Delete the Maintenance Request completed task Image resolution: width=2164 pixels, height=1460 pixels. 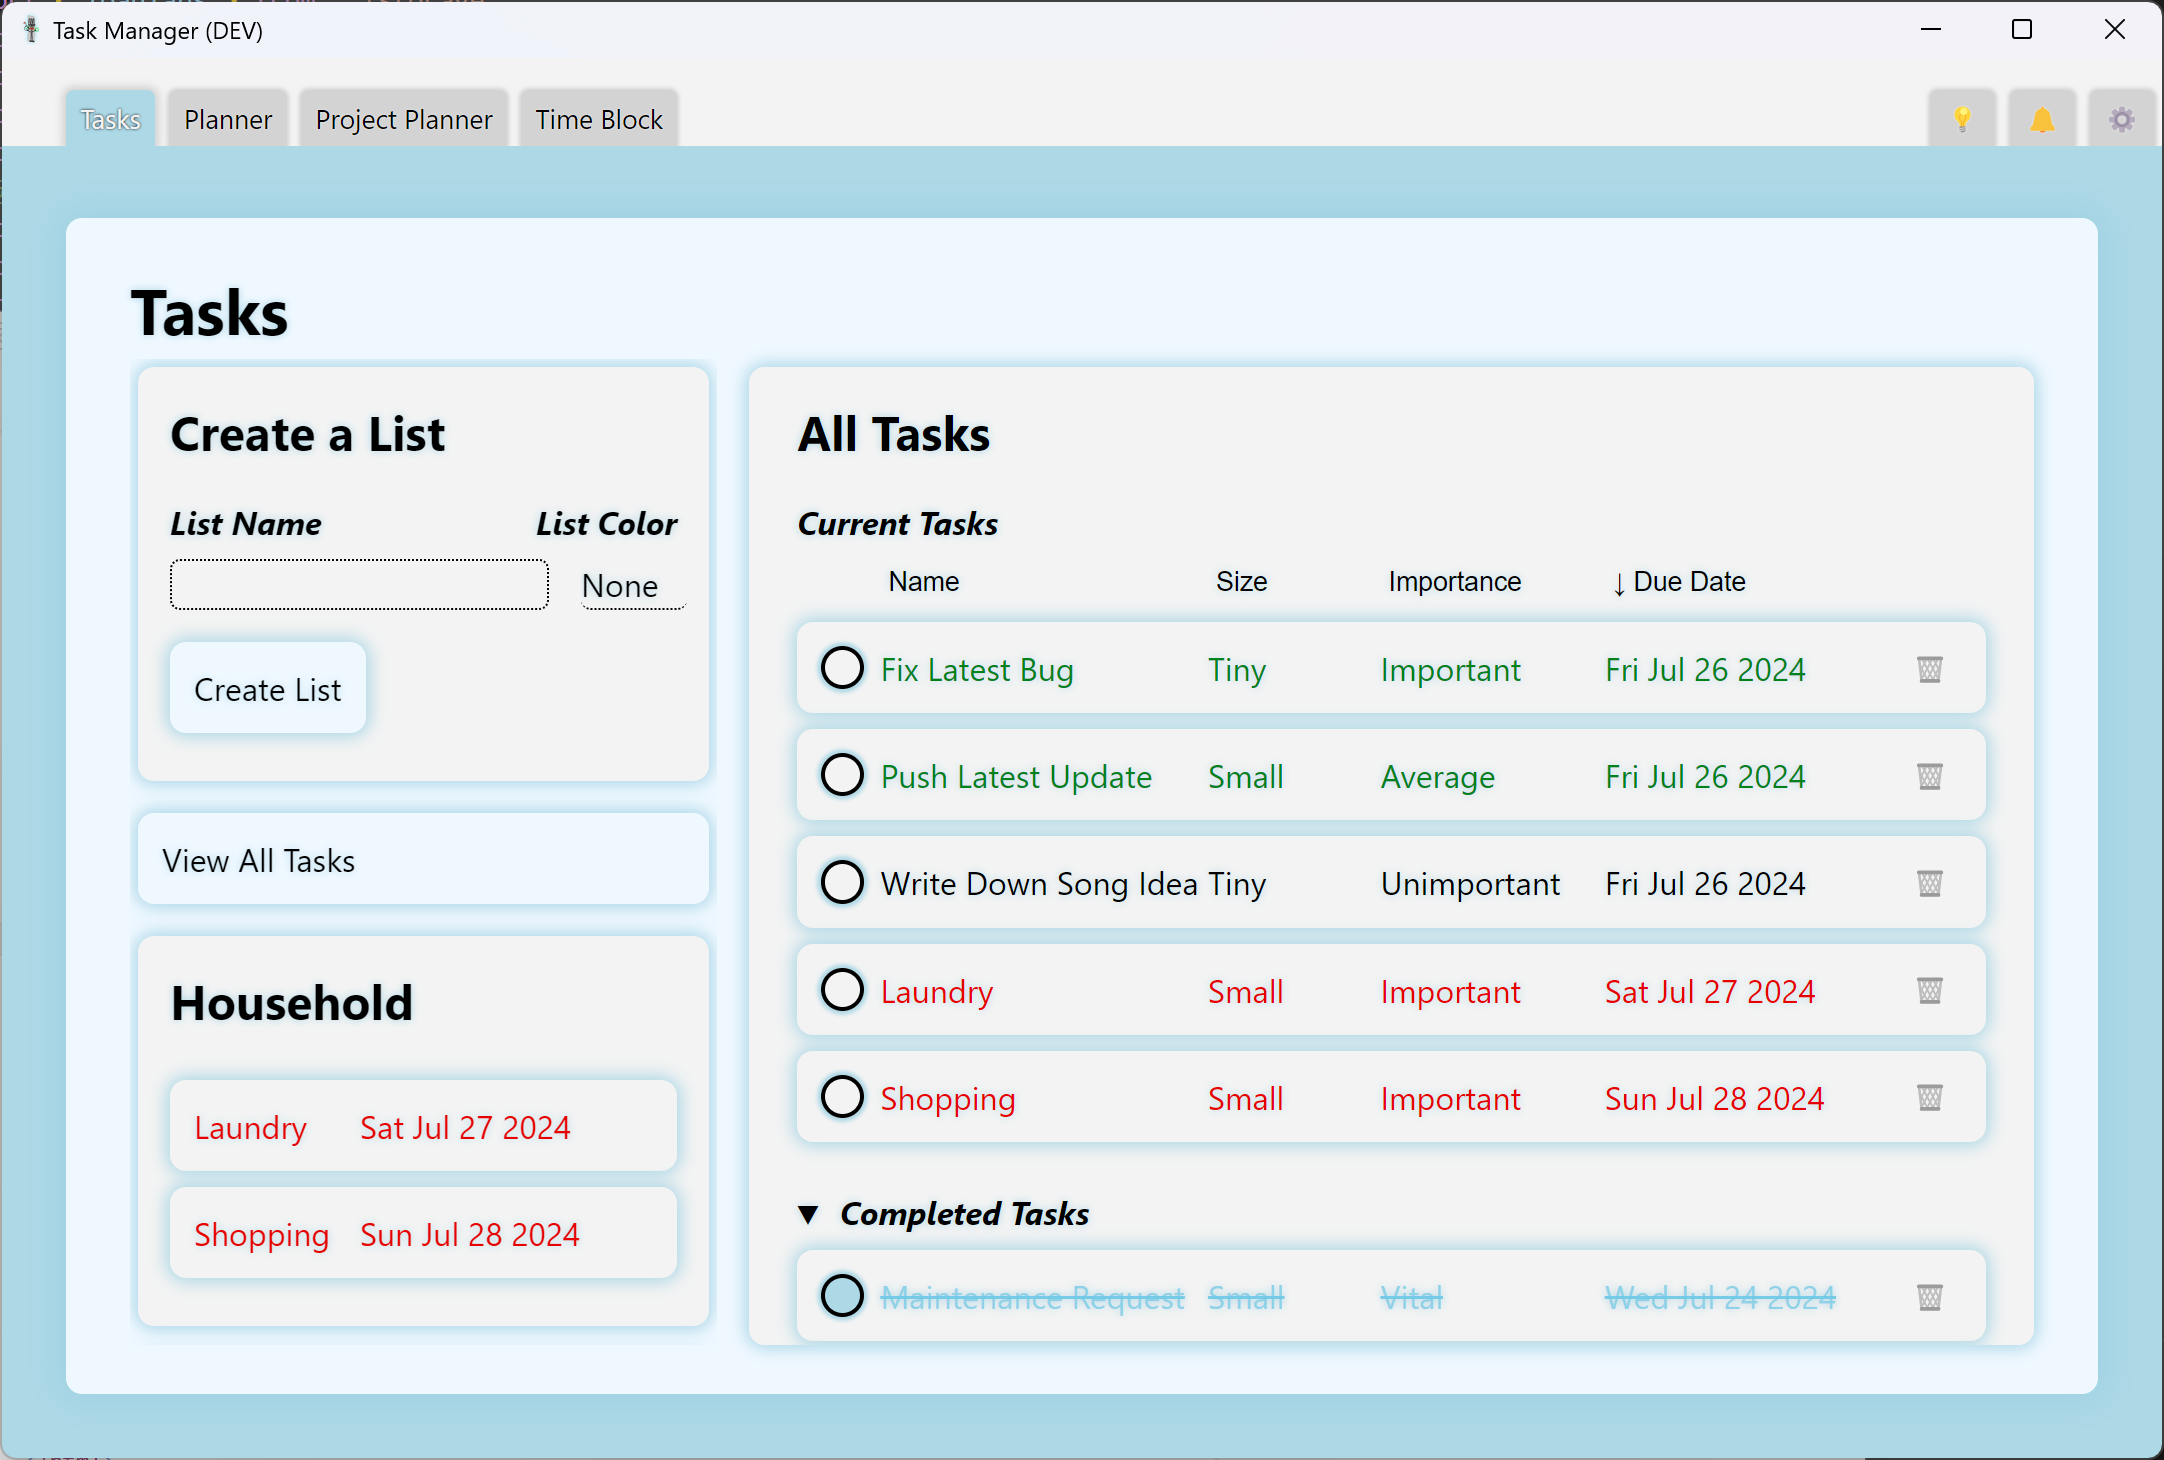(1930, 1297)
